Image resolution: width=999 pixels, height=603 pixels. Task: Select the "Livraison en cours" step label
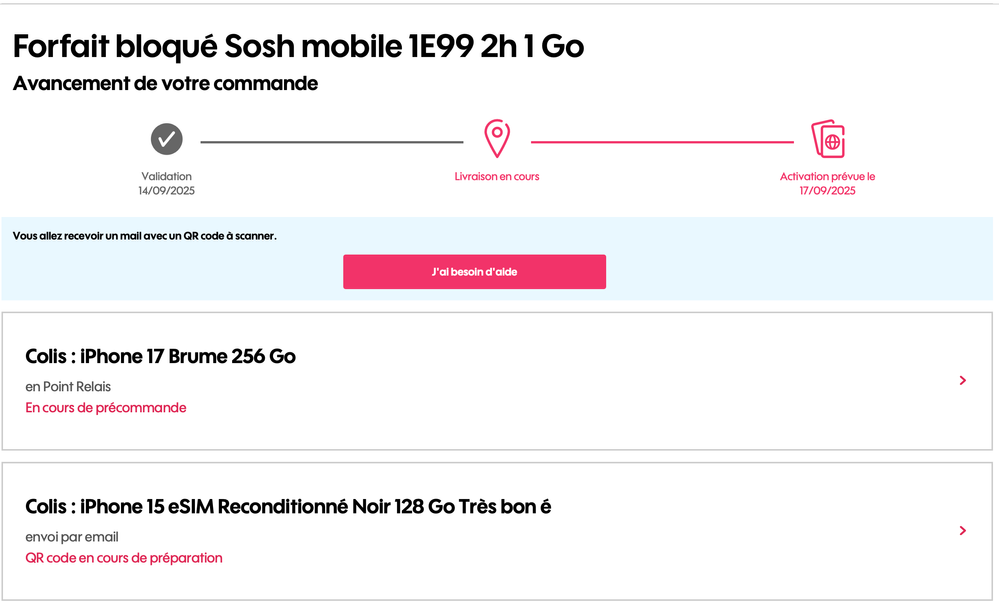[x=497, y=177]
